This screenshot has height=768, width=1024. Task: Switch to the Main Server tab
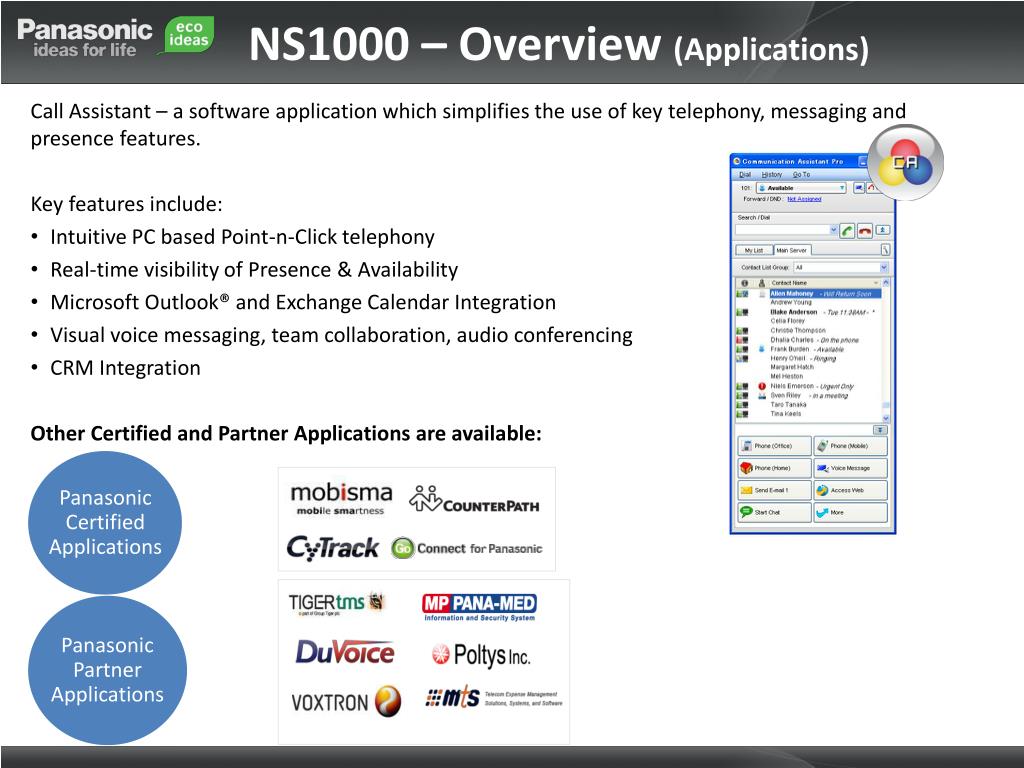click(792, 250)
